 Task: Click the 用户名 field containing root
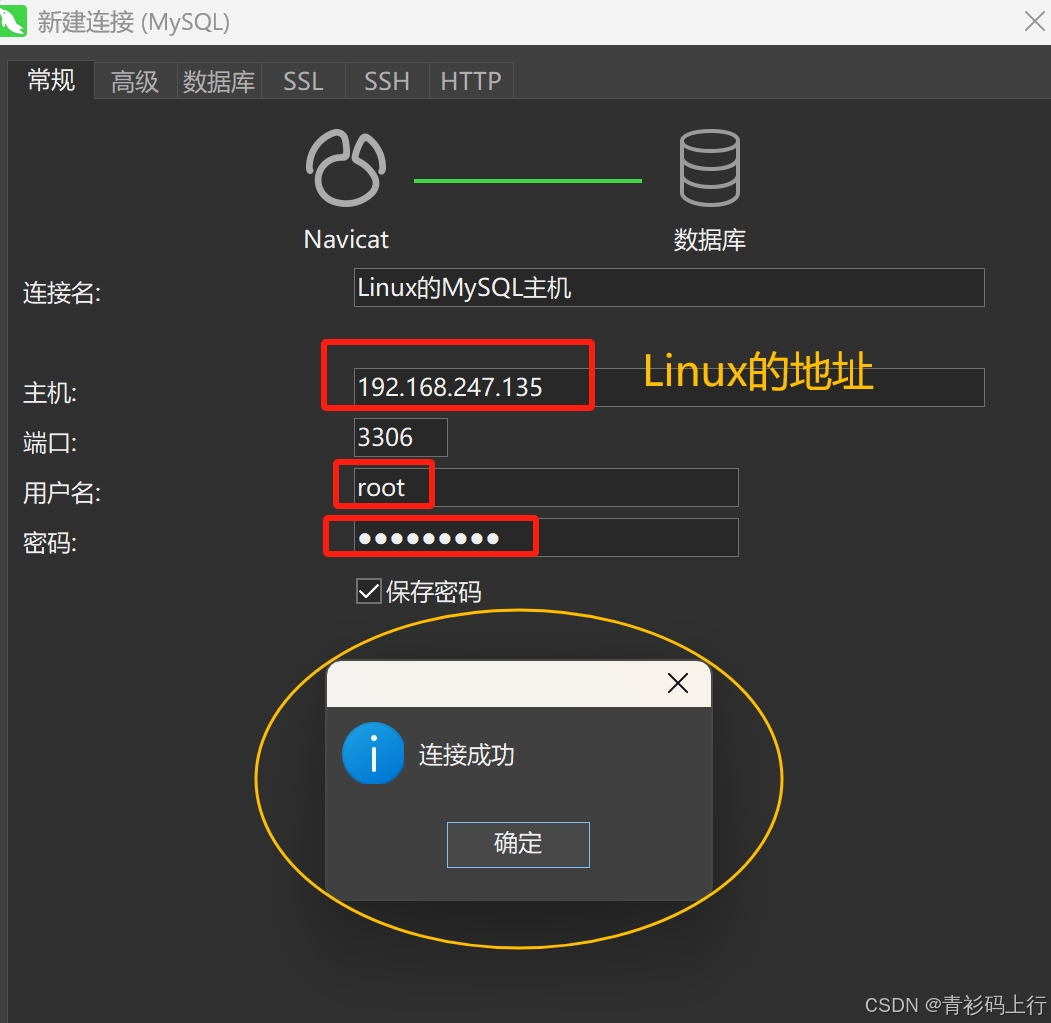click(x=546, y=487)
